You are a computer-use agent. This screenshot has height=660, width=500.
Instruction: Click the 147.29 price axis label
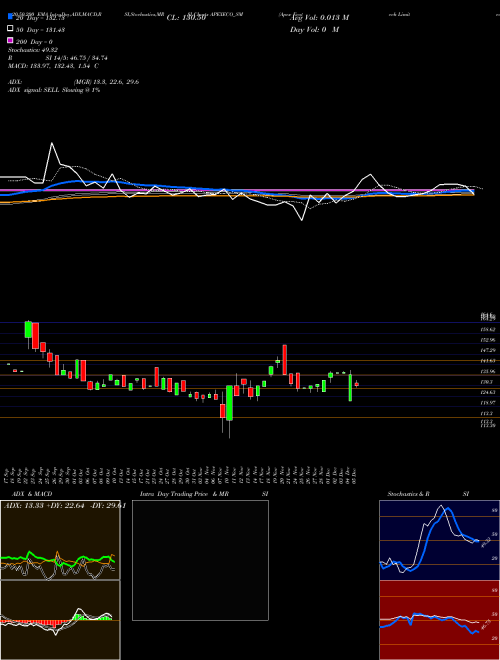pyautogui.click(x=487, y=350)
